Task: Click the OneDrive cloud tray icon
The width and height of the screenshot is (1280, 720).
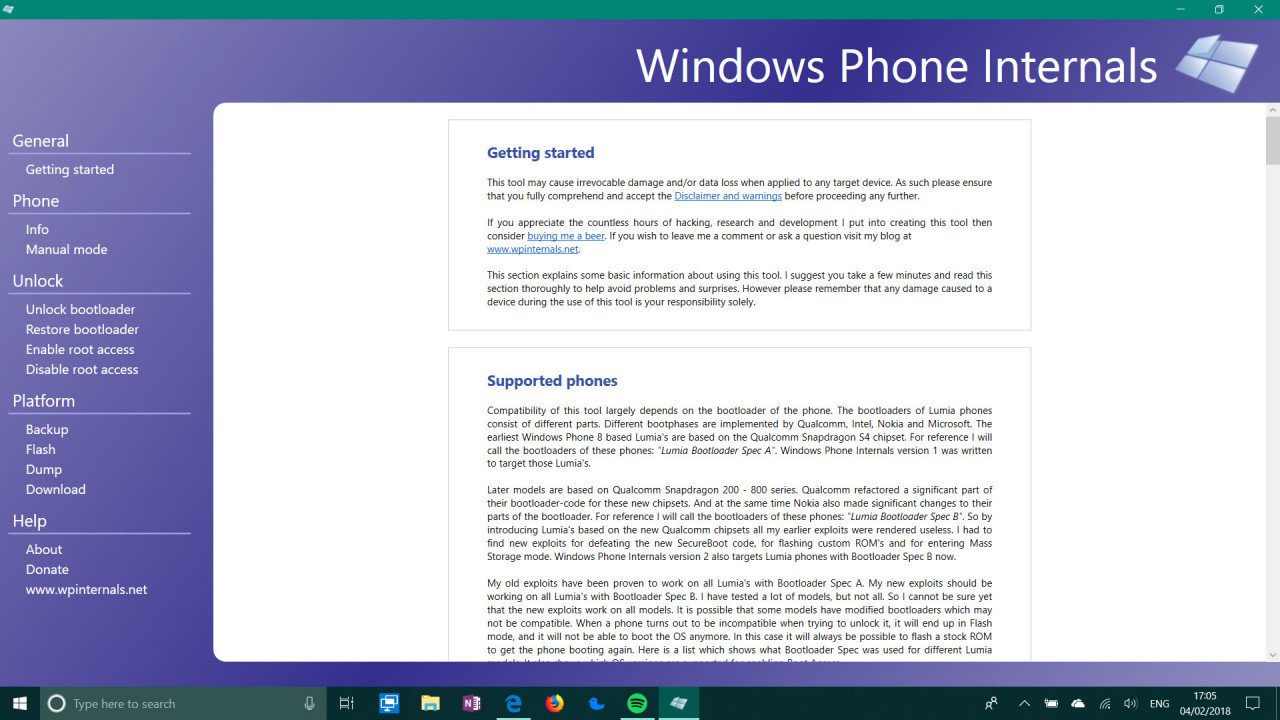Action: tap(1078, 703)
